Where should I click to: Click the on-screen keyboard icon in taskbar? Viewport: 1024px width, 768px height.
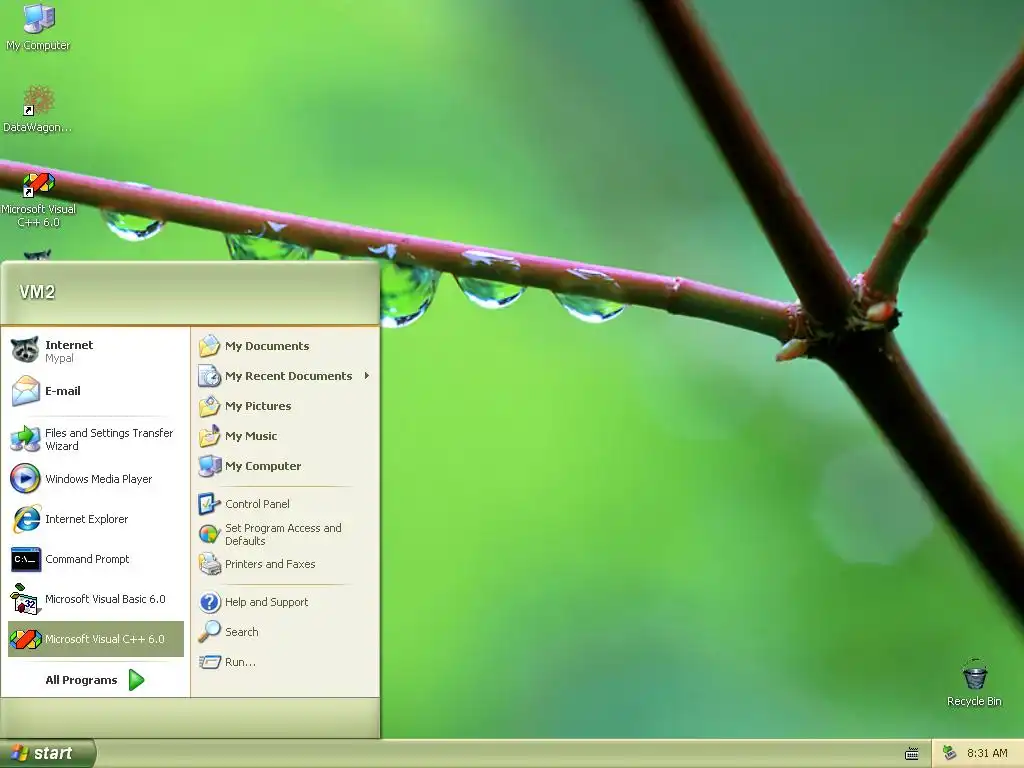click(x=912, y=754)
